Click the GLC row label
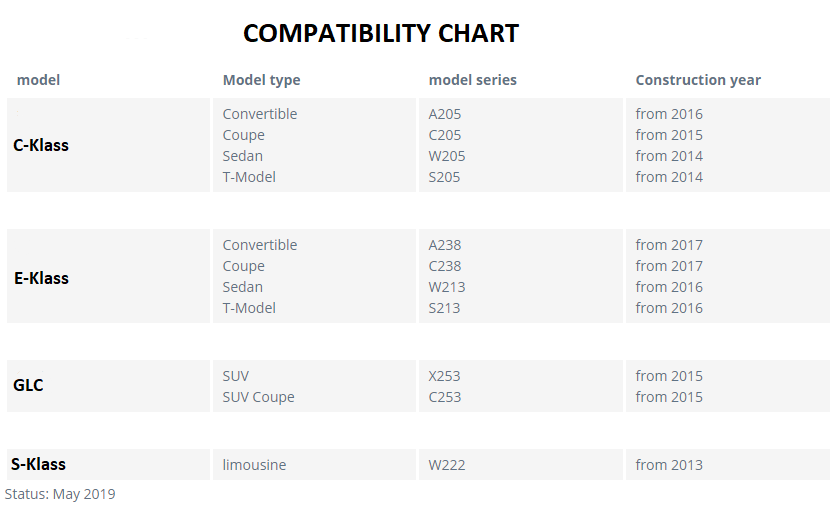The height and width of the screenshot is (509, 840). tap(28, 385)
